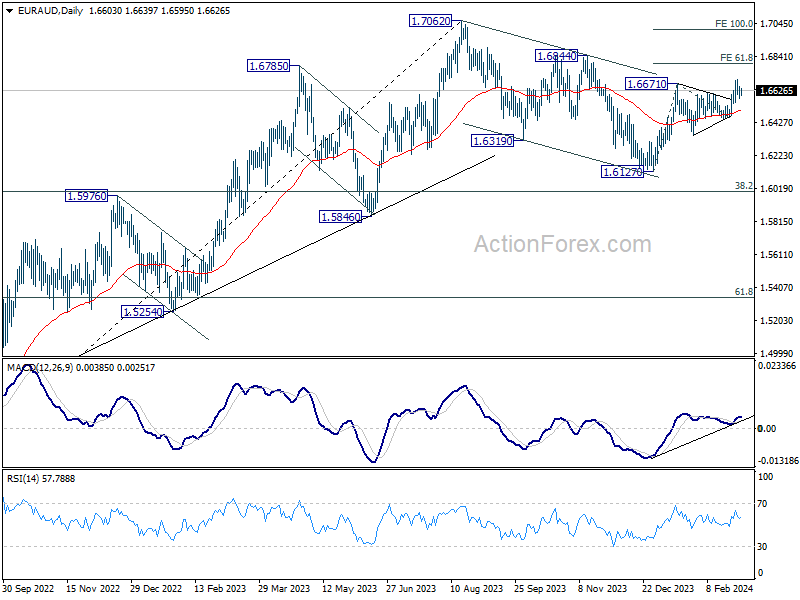Click the 8 Feb 2024 date label
800x600 pixels.
(x=730, y=588)
